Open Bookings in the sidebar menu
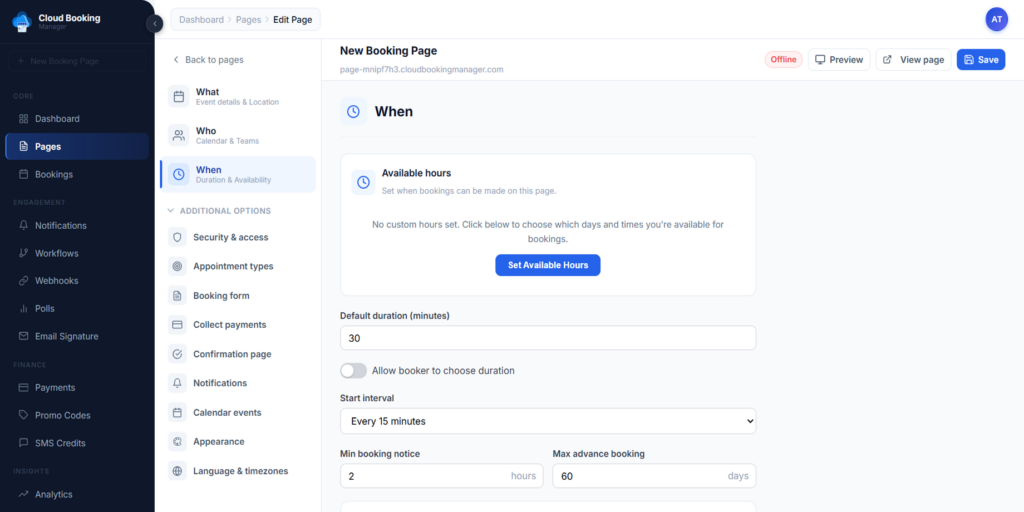Screen dimensions: 1024x512 [x=54, y=174]
